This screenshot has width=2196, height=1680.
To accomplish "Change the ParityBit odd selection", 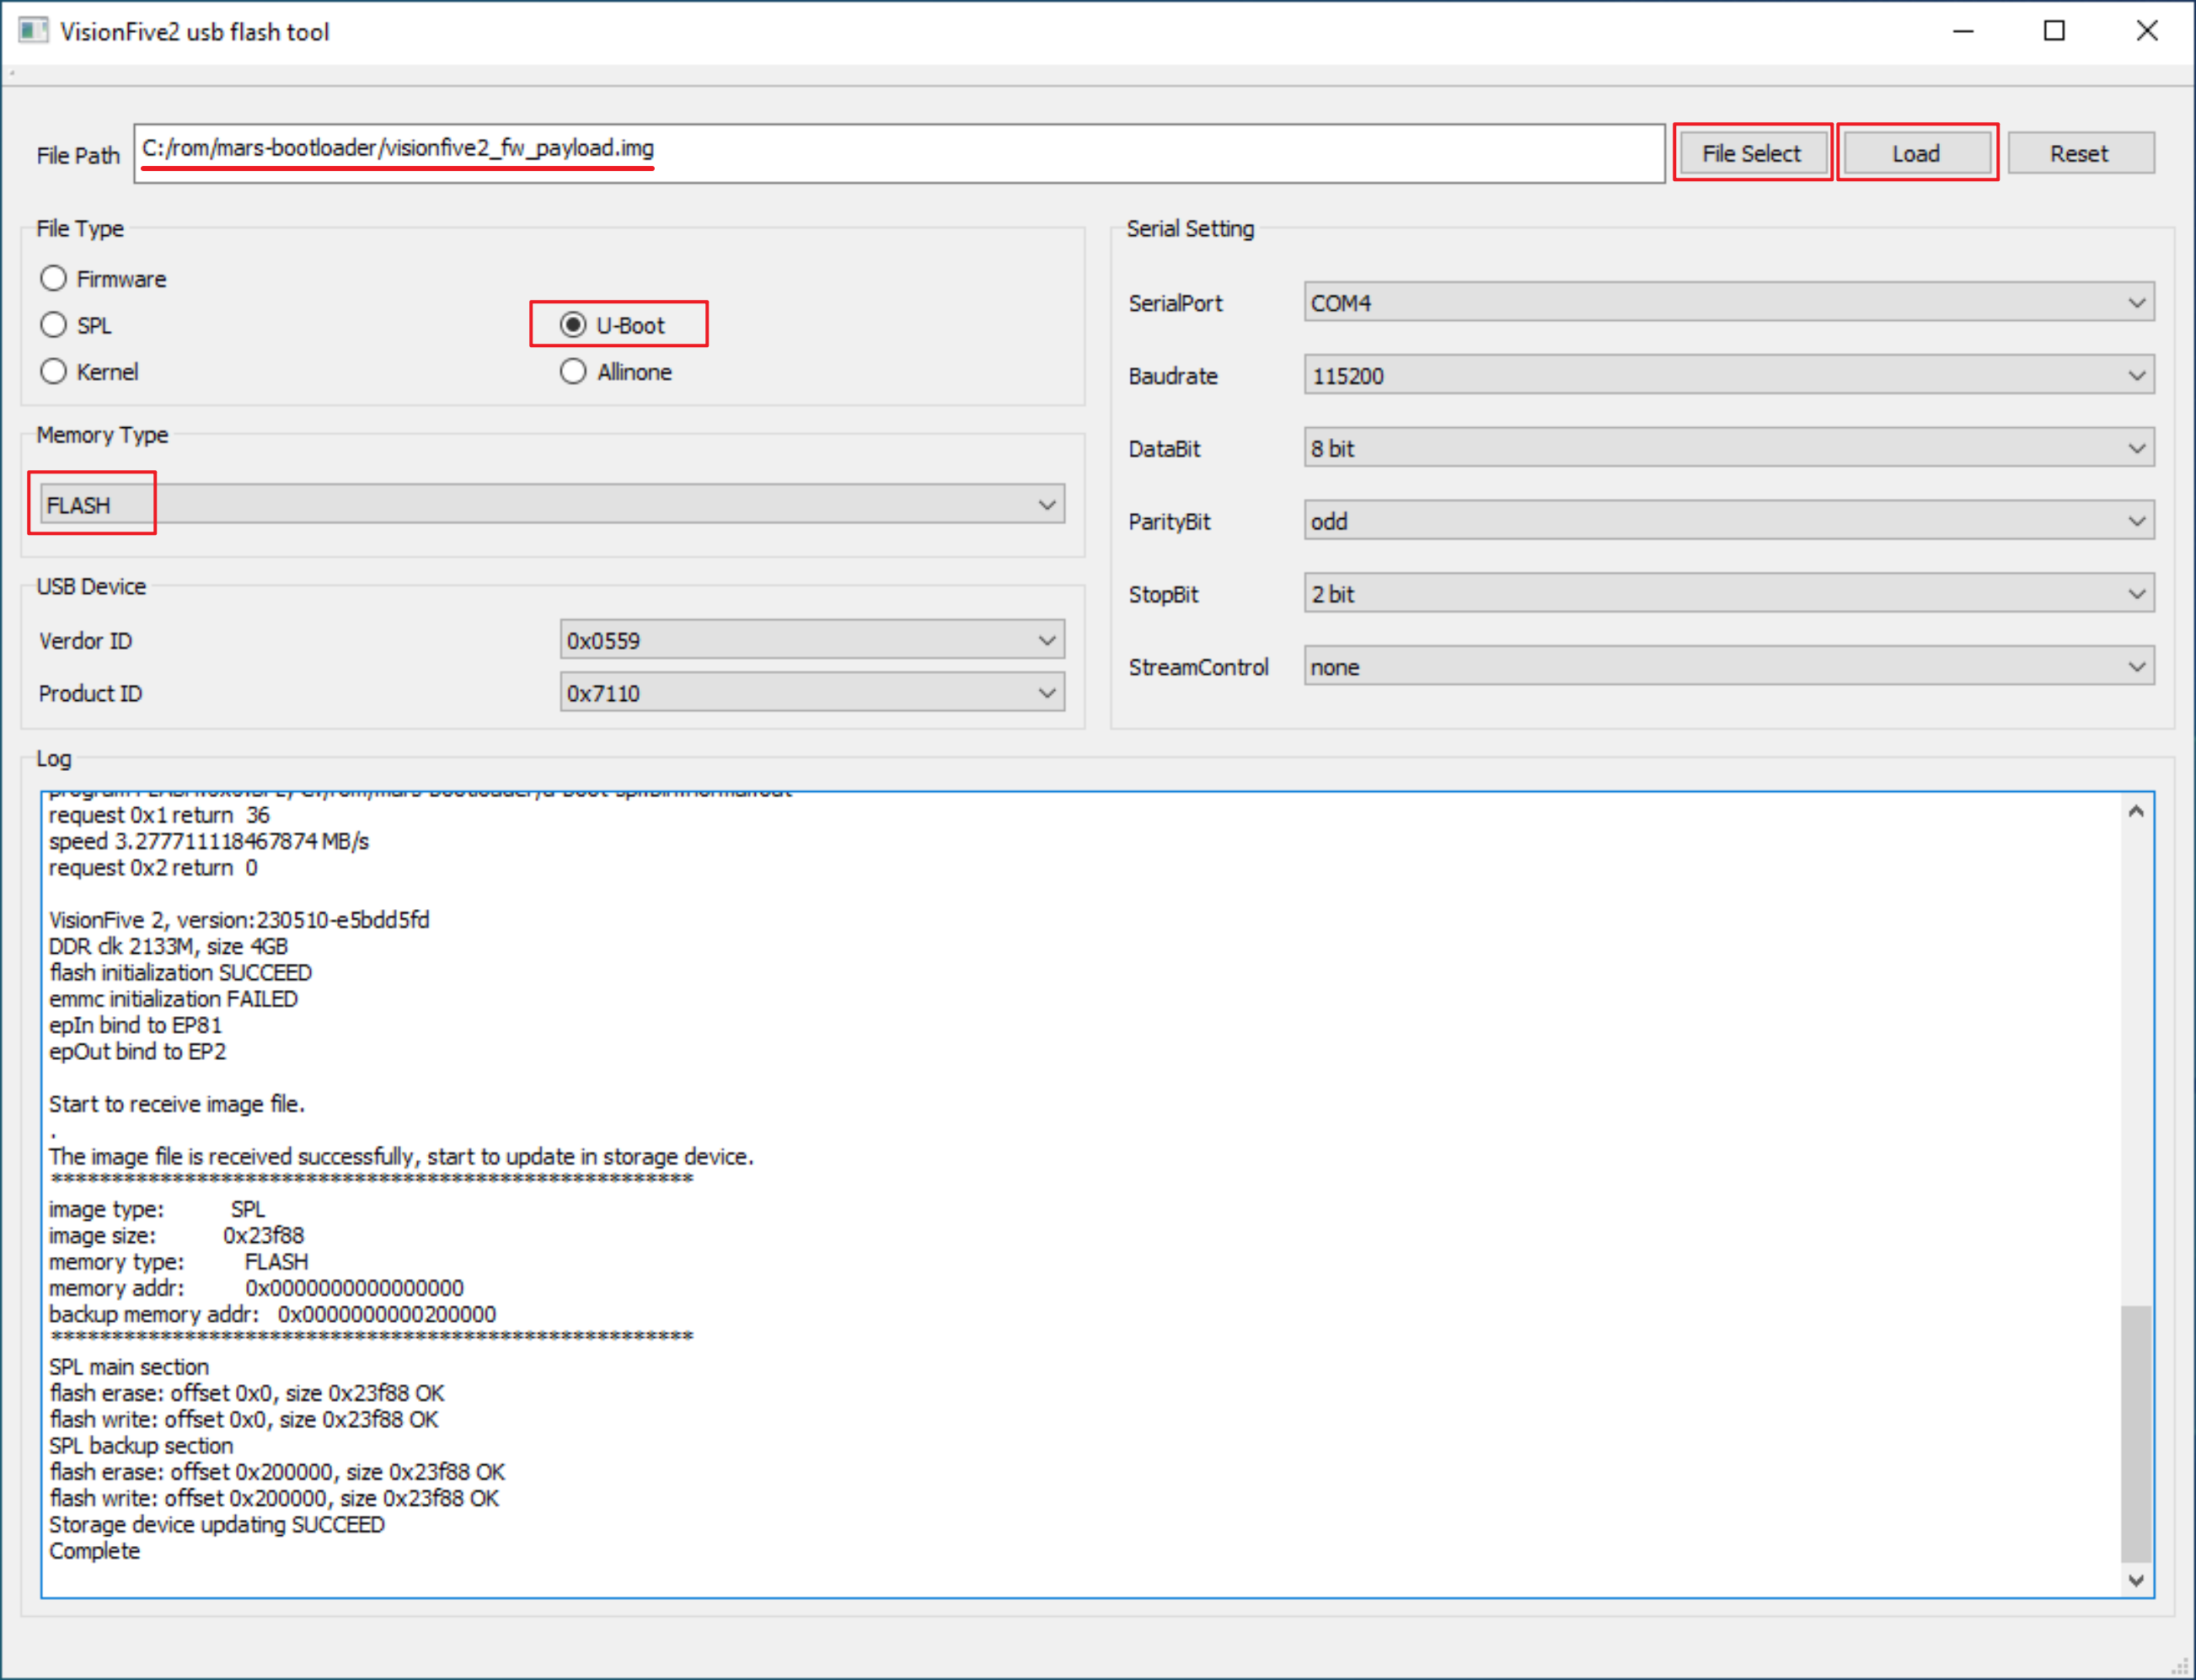I will pyautogui.click(x=1729, y=521).
